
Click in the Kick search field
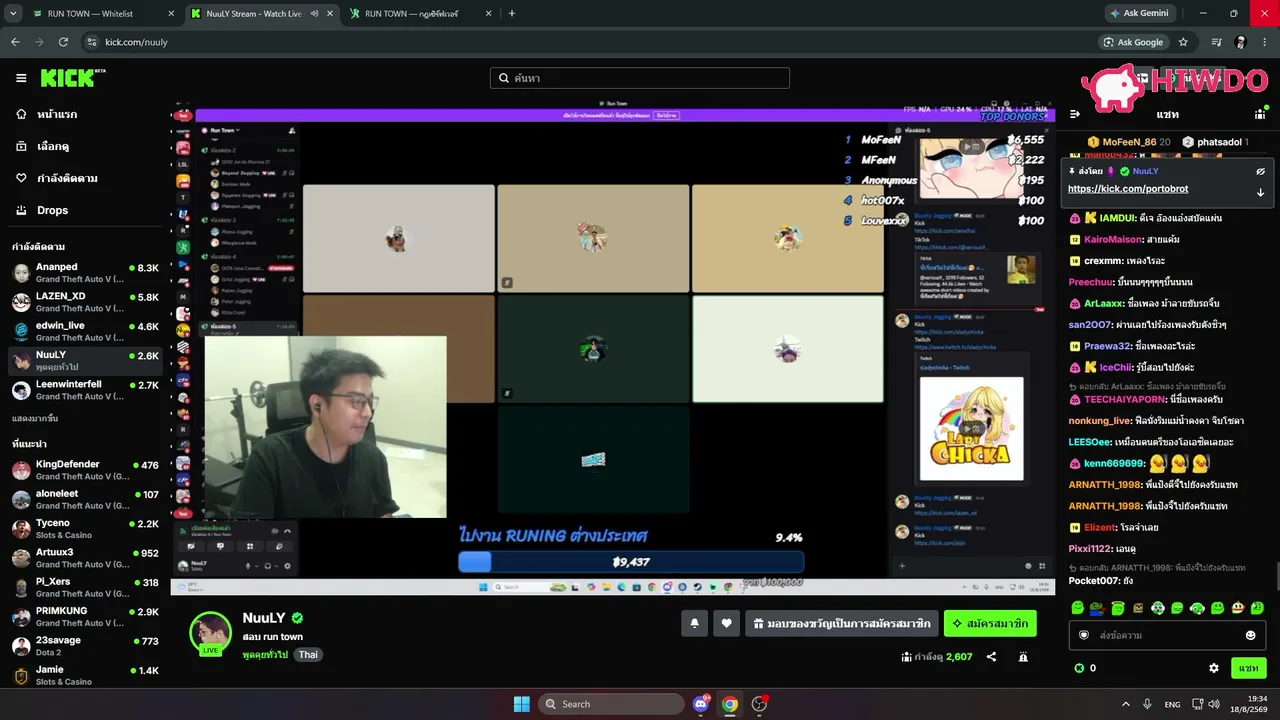pos(640,78)
